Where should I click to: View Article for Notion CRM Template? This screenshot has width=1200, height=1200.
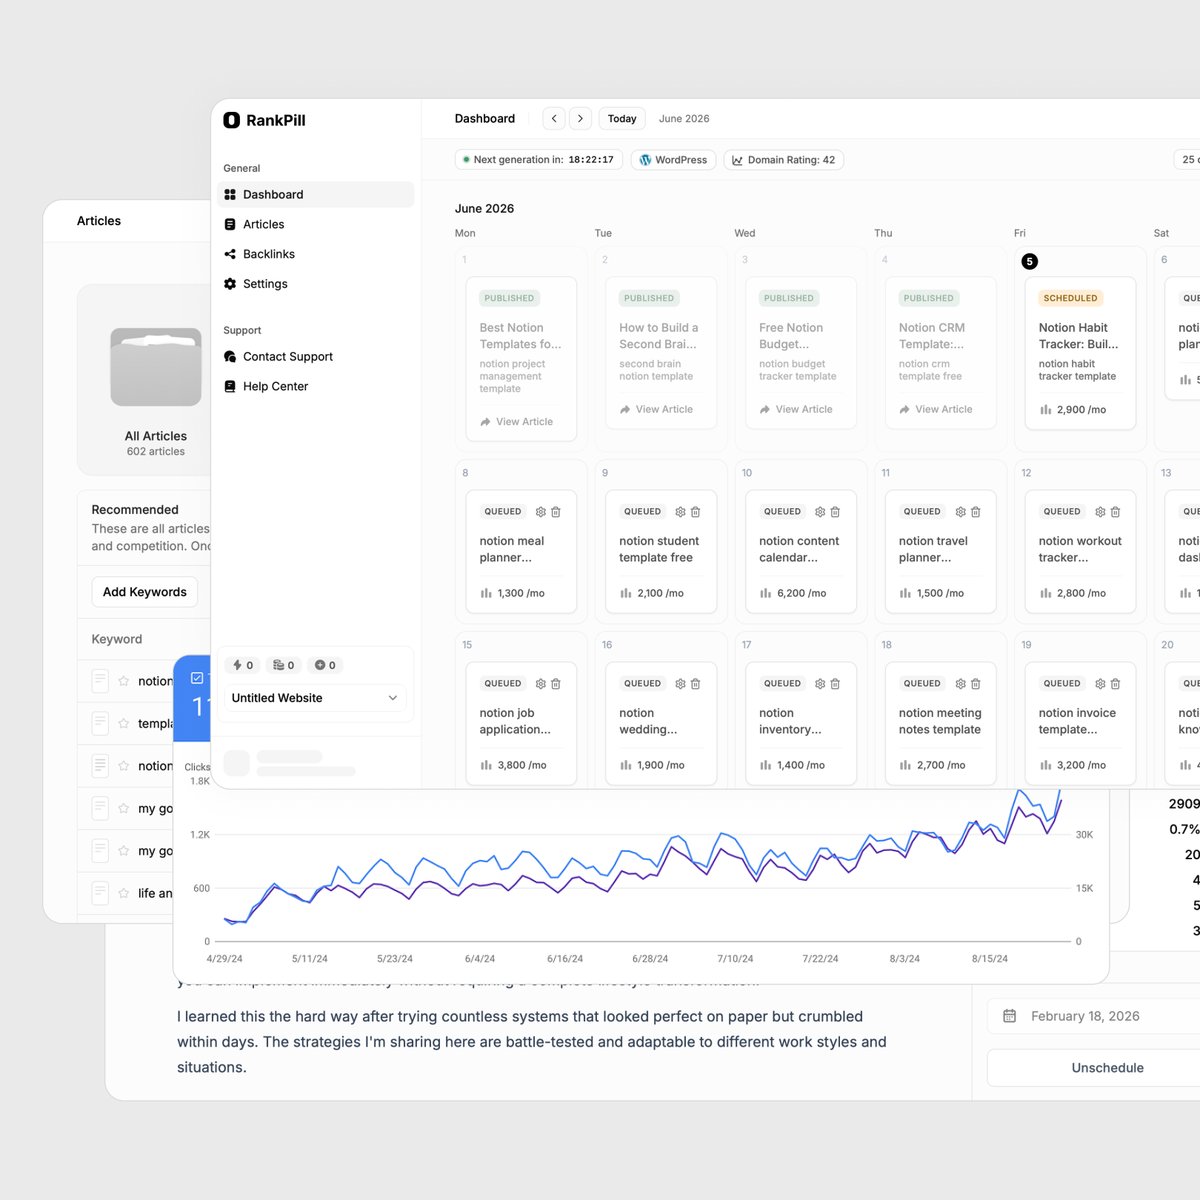point(936,409)
